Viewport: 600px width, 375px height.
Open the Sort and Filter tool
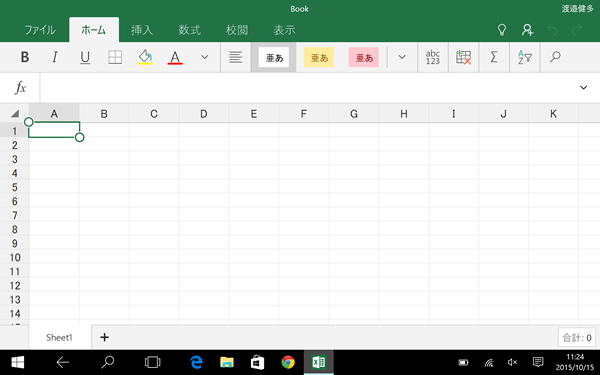pyautogui.click(x=525, y=57)
